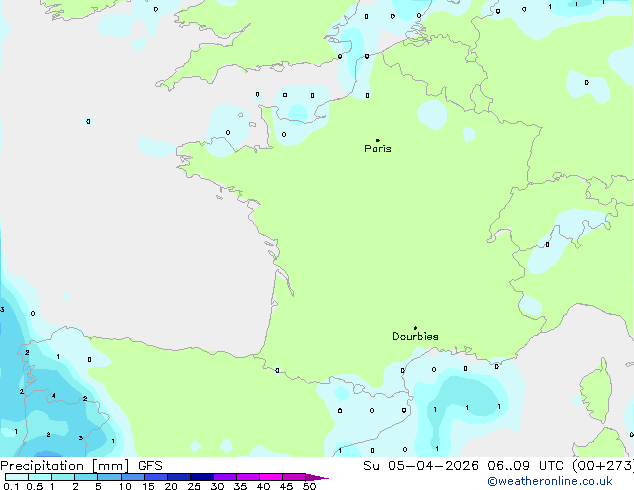The image size is (634, 490).
Task: Pick the 0.5–1 mm legend swatch
Action: (40, 477)
